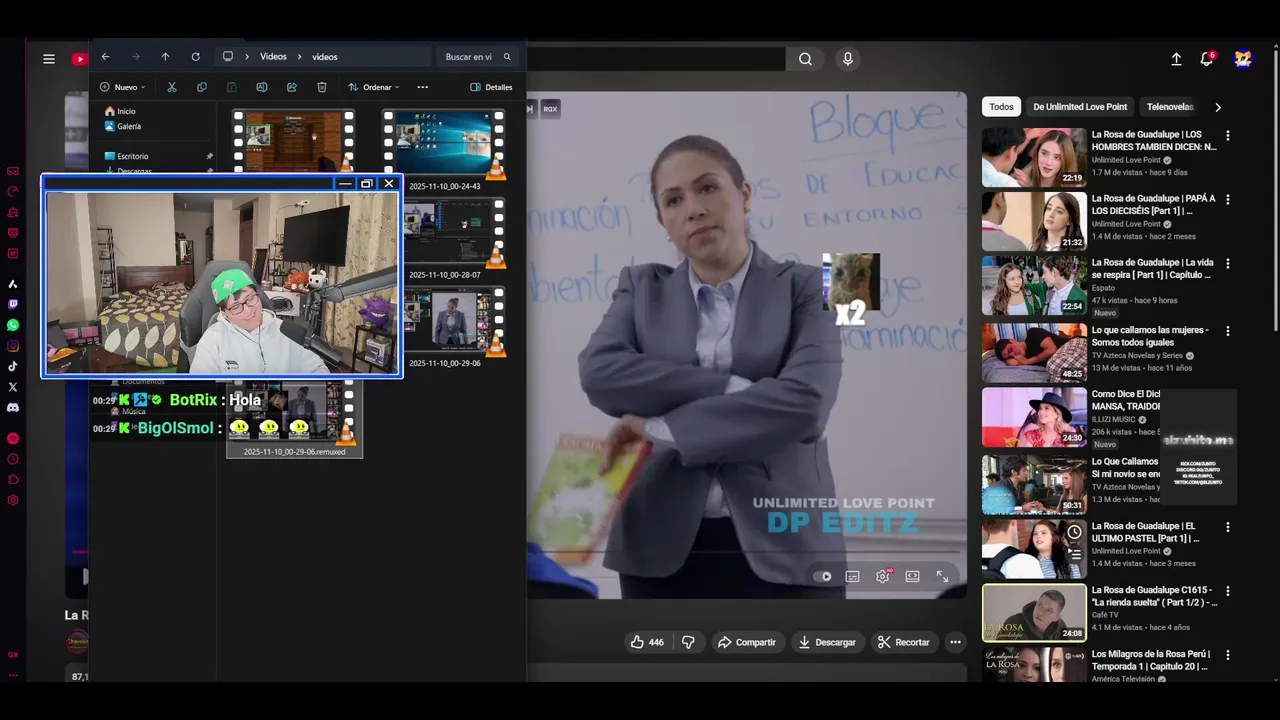Image resolution: width=1280 pixels, height=720 pixels.
Task: Click the Recortar clip button
Action: point(903,642)
